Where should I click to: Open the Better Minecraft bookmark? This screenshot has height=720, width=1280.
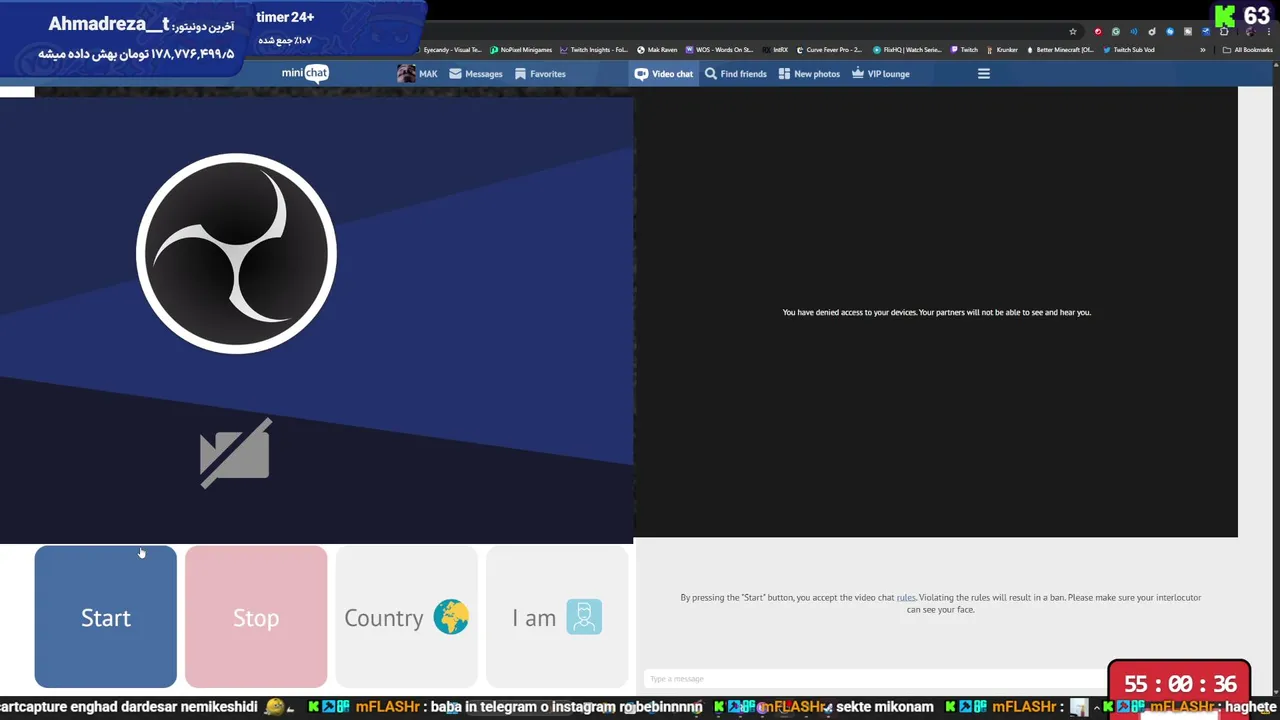click(x=1061, y=50)
